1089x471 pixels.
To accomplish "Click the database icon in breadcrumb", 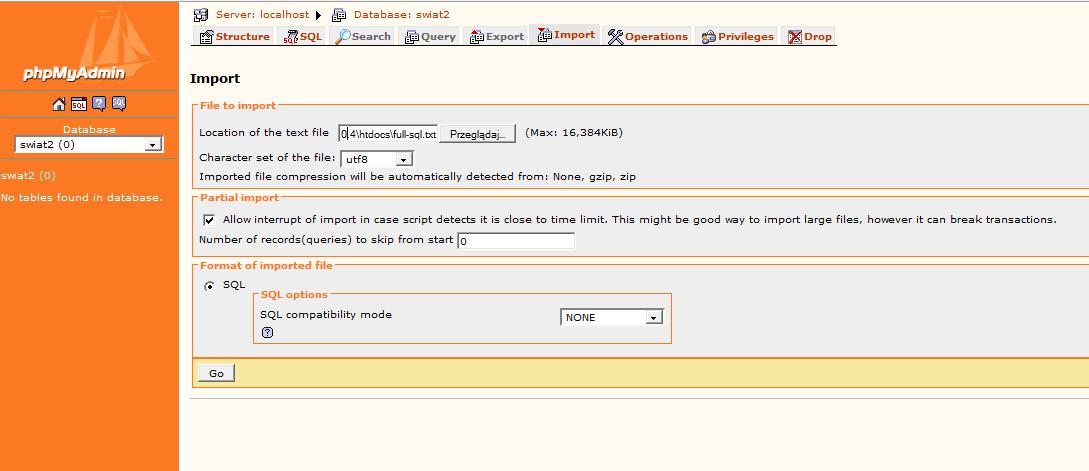I will tap(339, 15).
